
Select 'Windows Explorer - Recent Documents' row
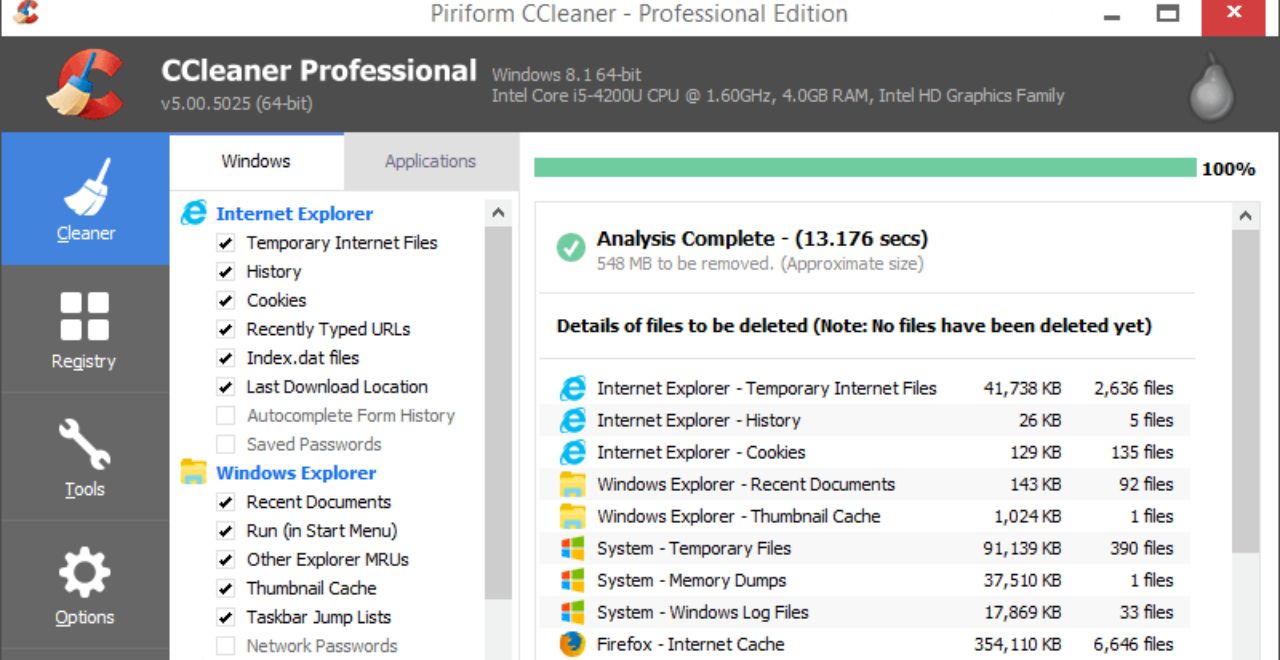(867, 484)
